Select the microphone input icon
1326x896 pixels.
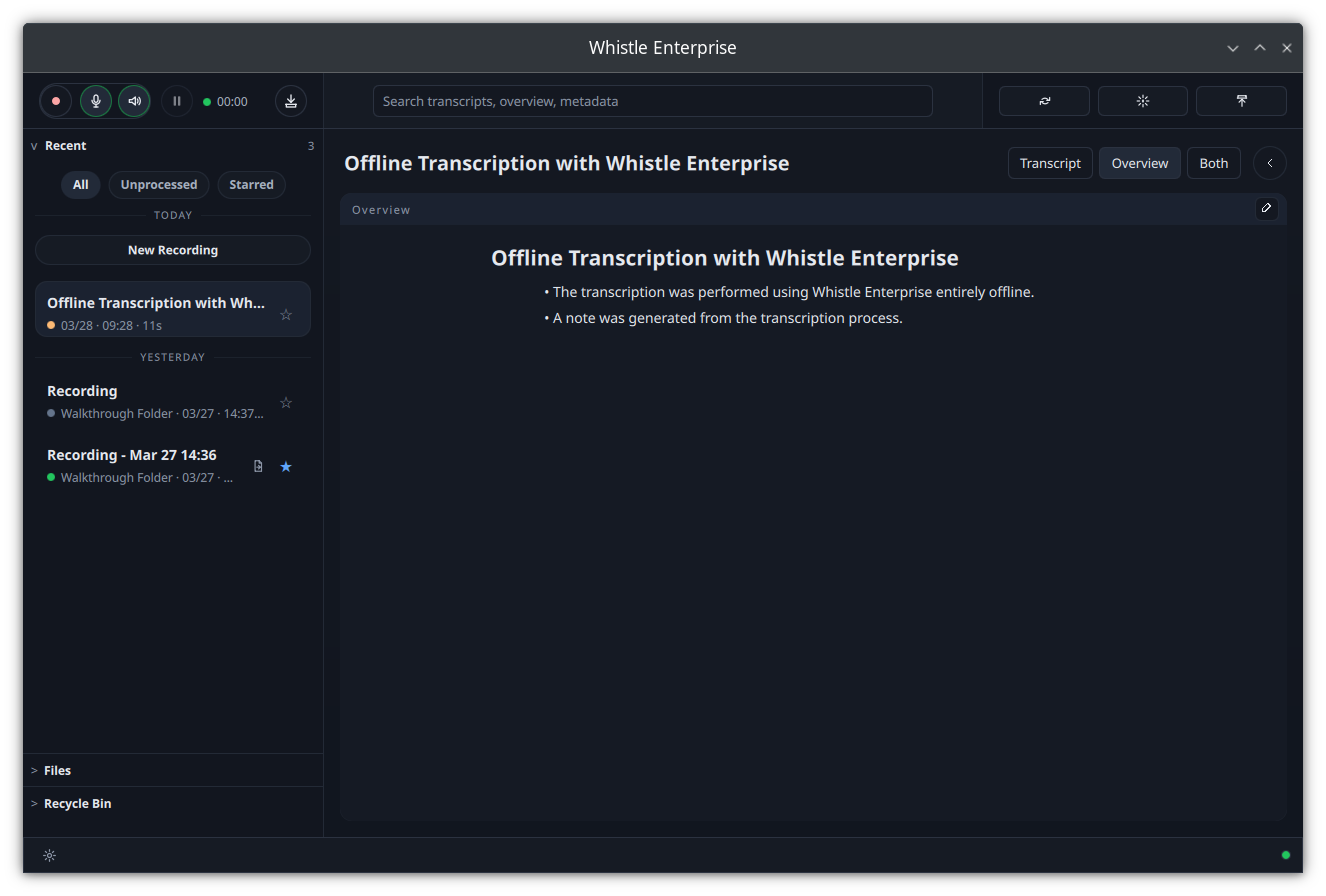95,101
